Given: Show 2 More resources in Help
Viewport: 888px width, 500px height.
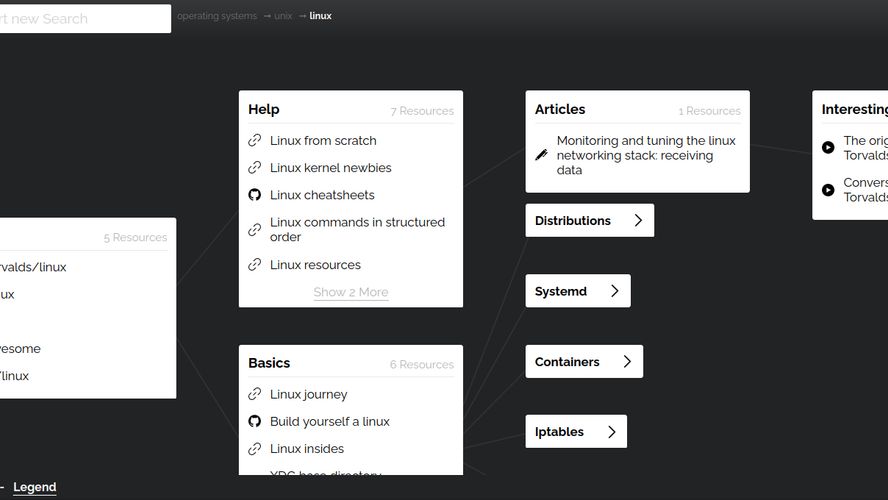Looking at the screenshot, I should point(350,292).
